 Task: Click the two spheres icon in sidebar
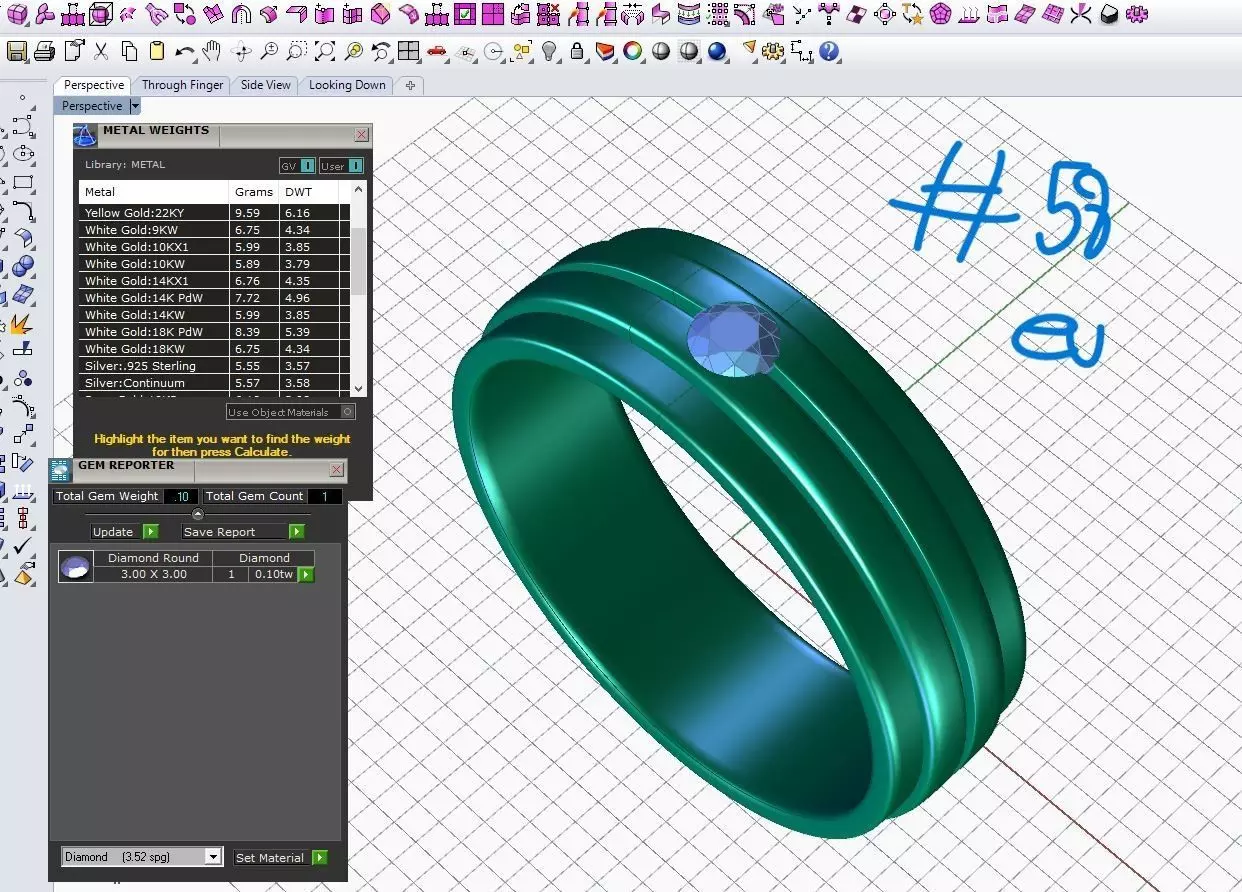[x=22, y=266]
